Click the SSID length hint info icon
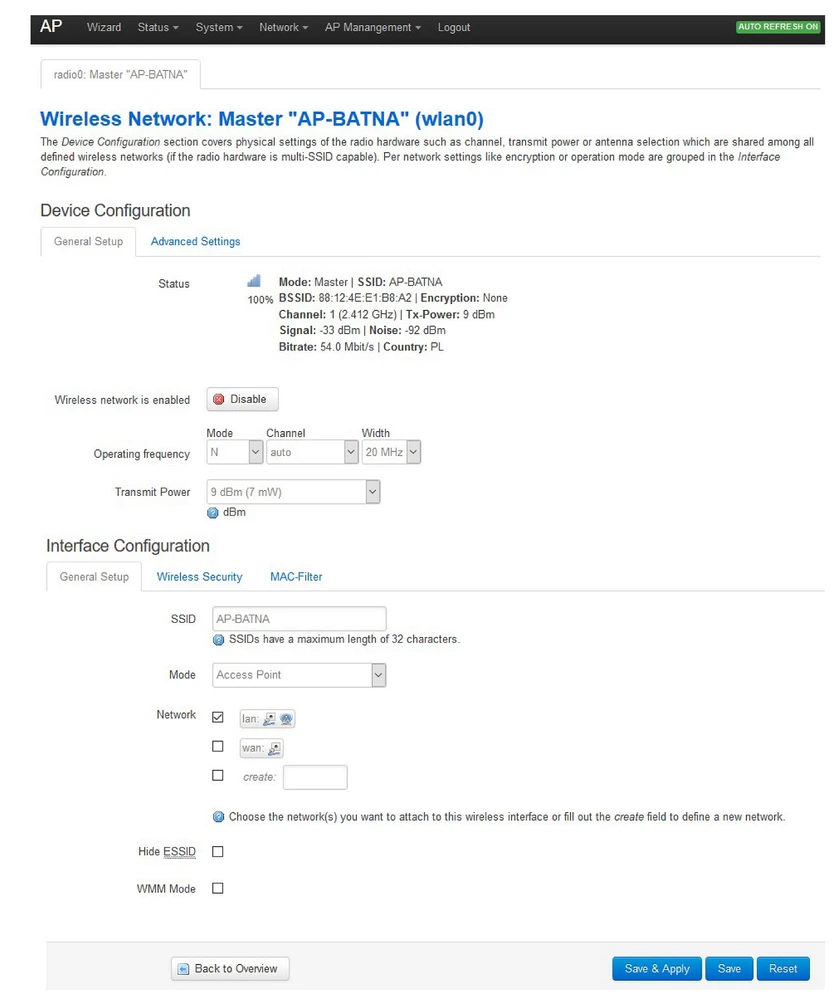This screenshot has width=834, height=1000. [219, 639]
